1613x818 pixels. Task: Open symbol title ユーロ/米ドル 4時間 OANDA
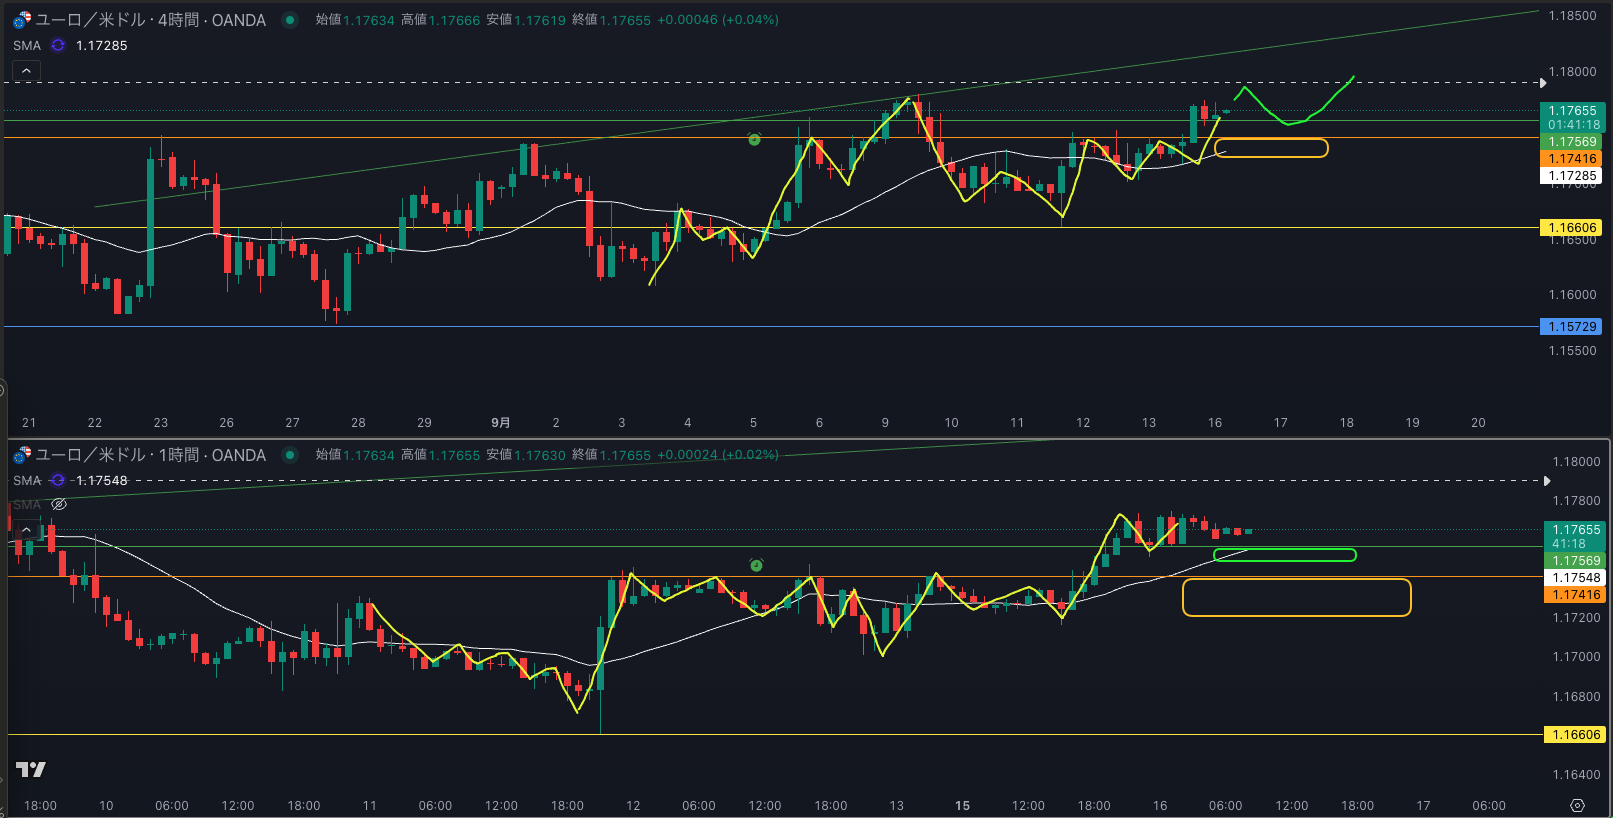[151, 20]
